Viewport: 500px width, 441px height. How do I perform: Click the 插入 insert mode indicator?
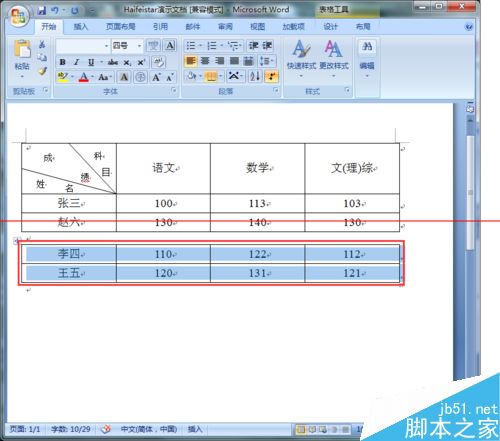(195, 429)
